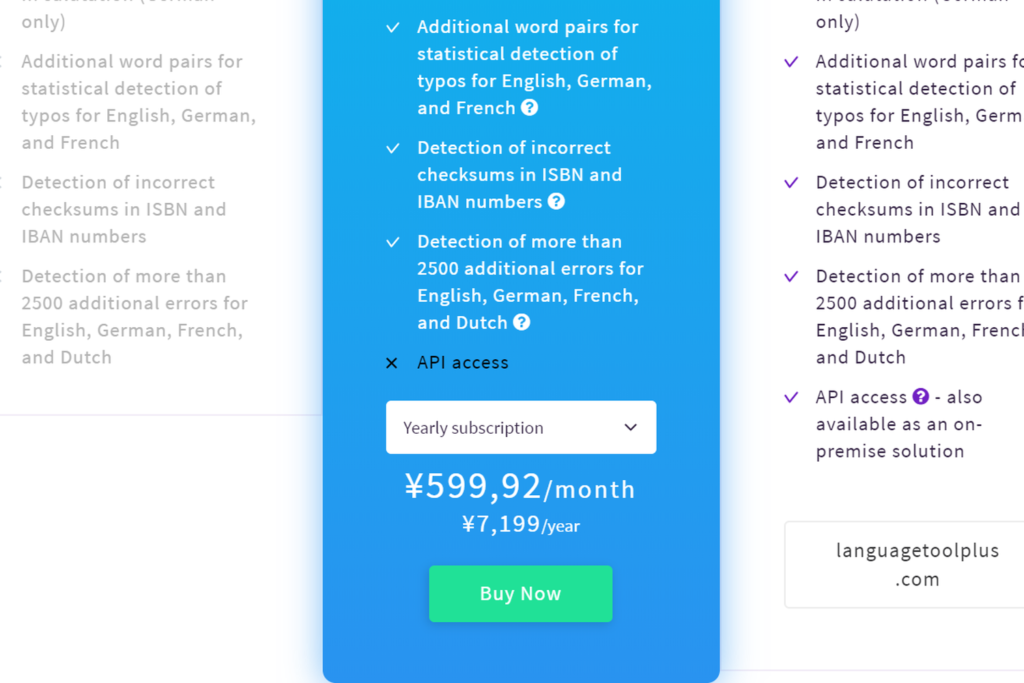This screenshot has width=1024, height=683.
Task: Click the ¥7,199/year price text
Action: (520, 524)
